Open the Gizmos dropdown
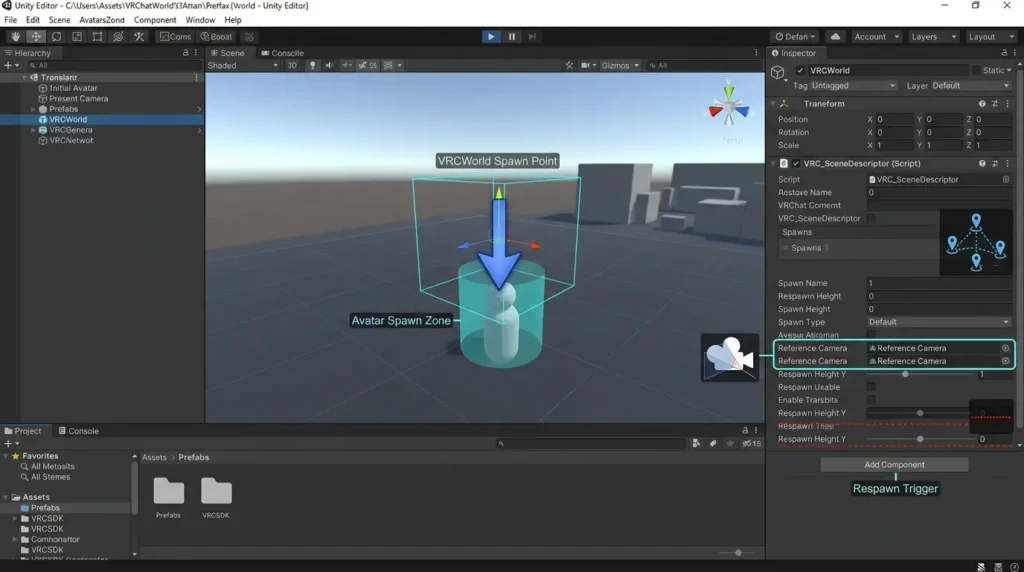1024x572 pixels. click(x=620, y=65)
